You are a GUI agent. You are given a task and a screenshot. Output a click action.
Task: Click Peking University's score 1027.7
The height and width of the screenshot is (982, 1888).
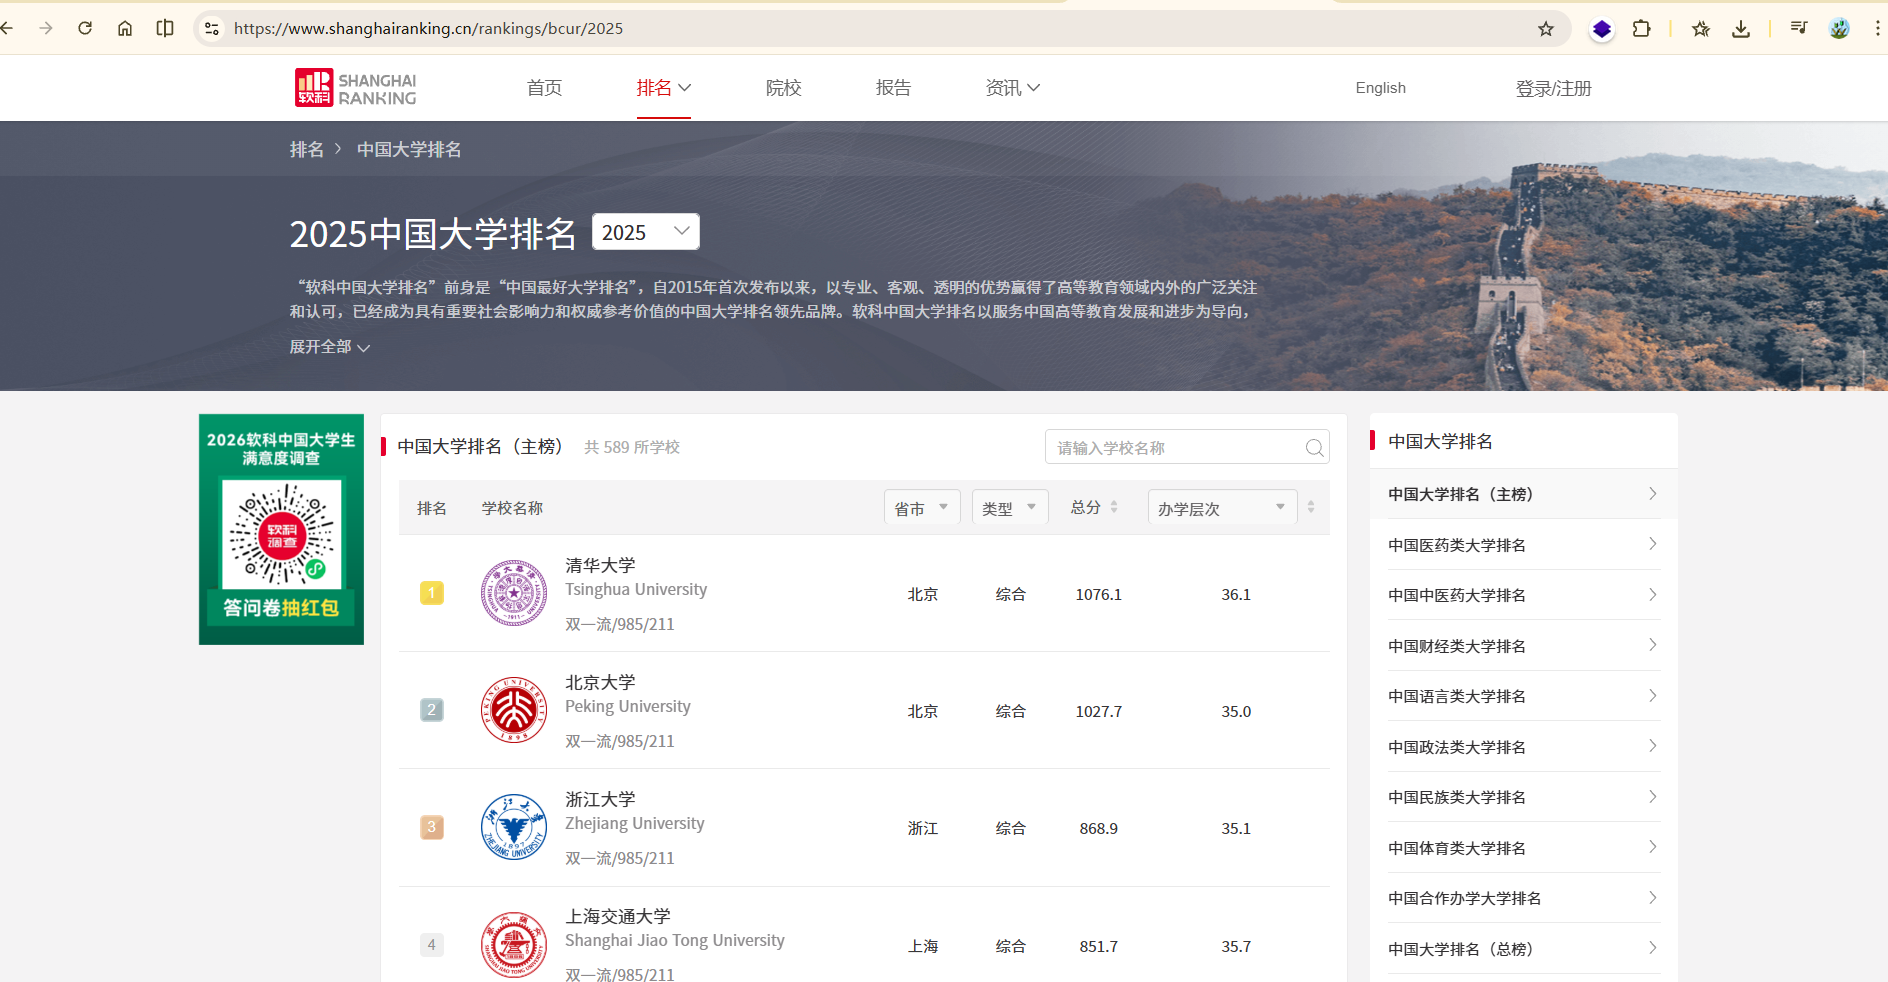pos(1099,711)
